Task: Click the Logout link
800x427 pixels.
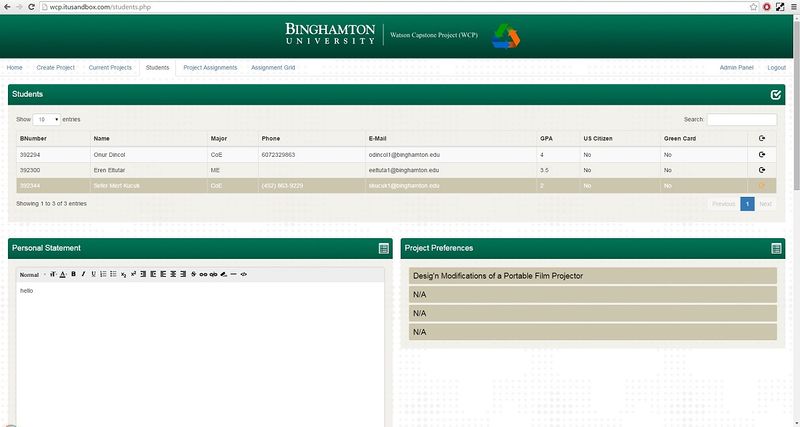Action: point(776,67)
